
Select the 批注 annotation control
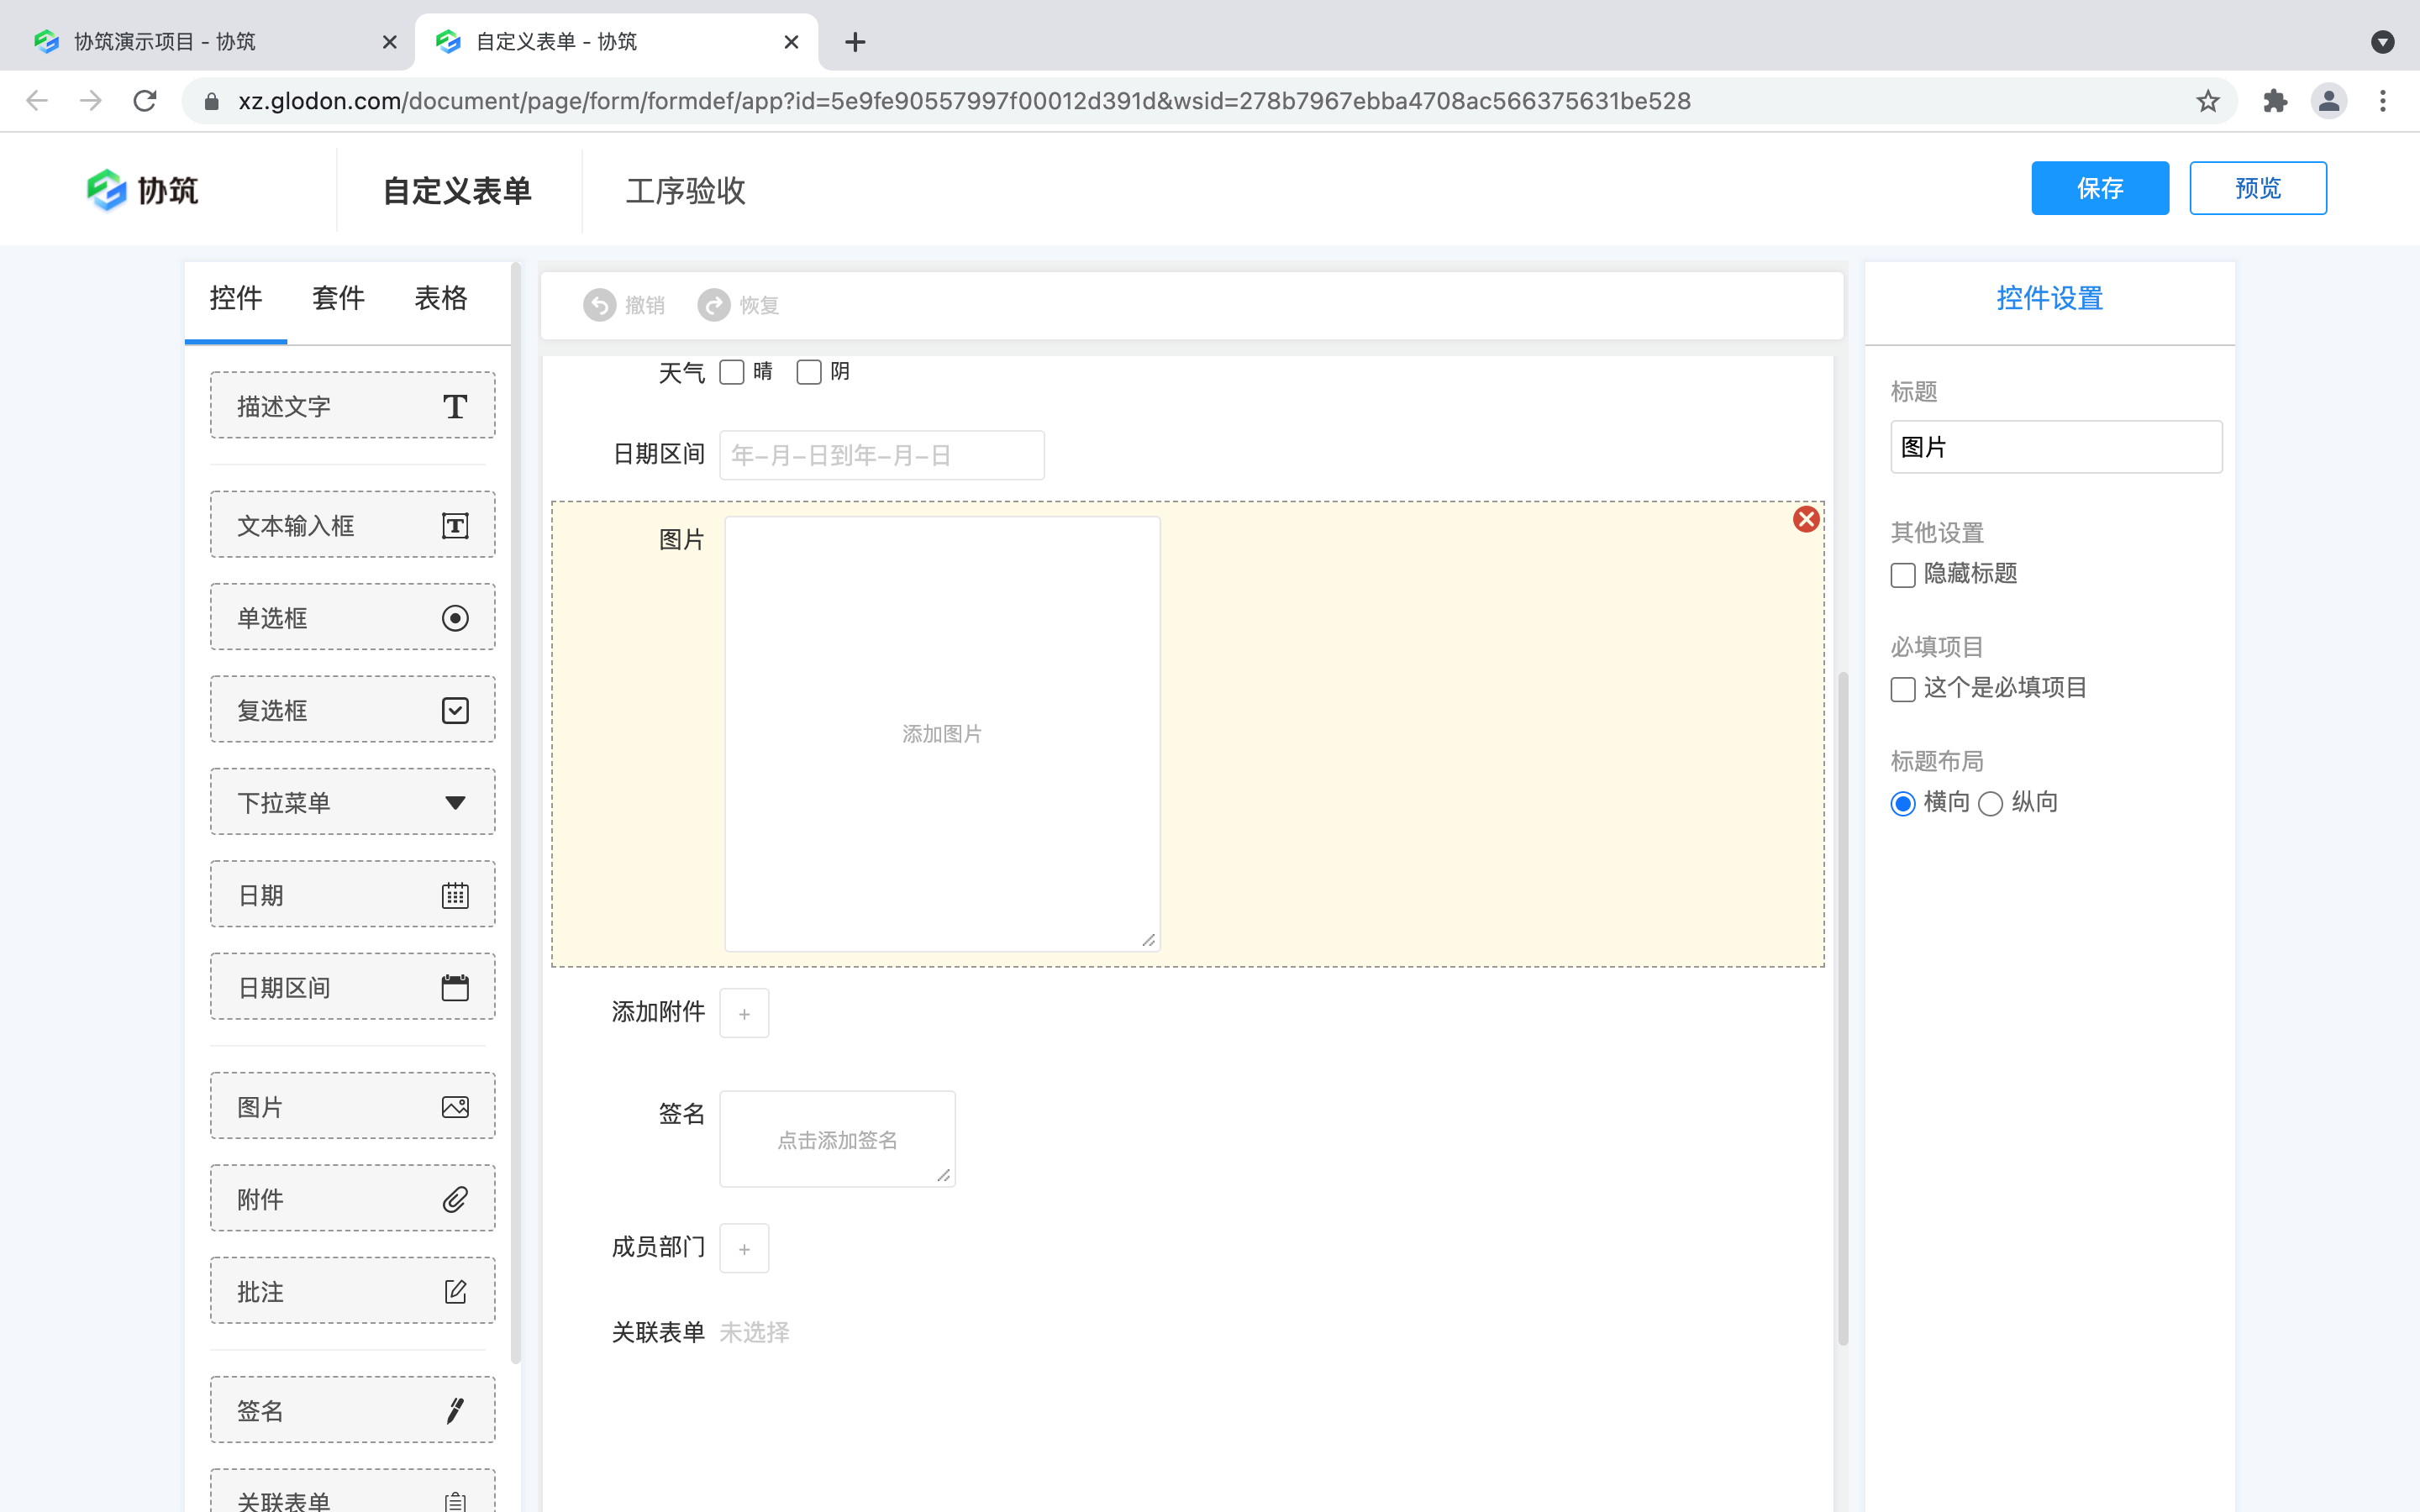[x=352, y=1290]
